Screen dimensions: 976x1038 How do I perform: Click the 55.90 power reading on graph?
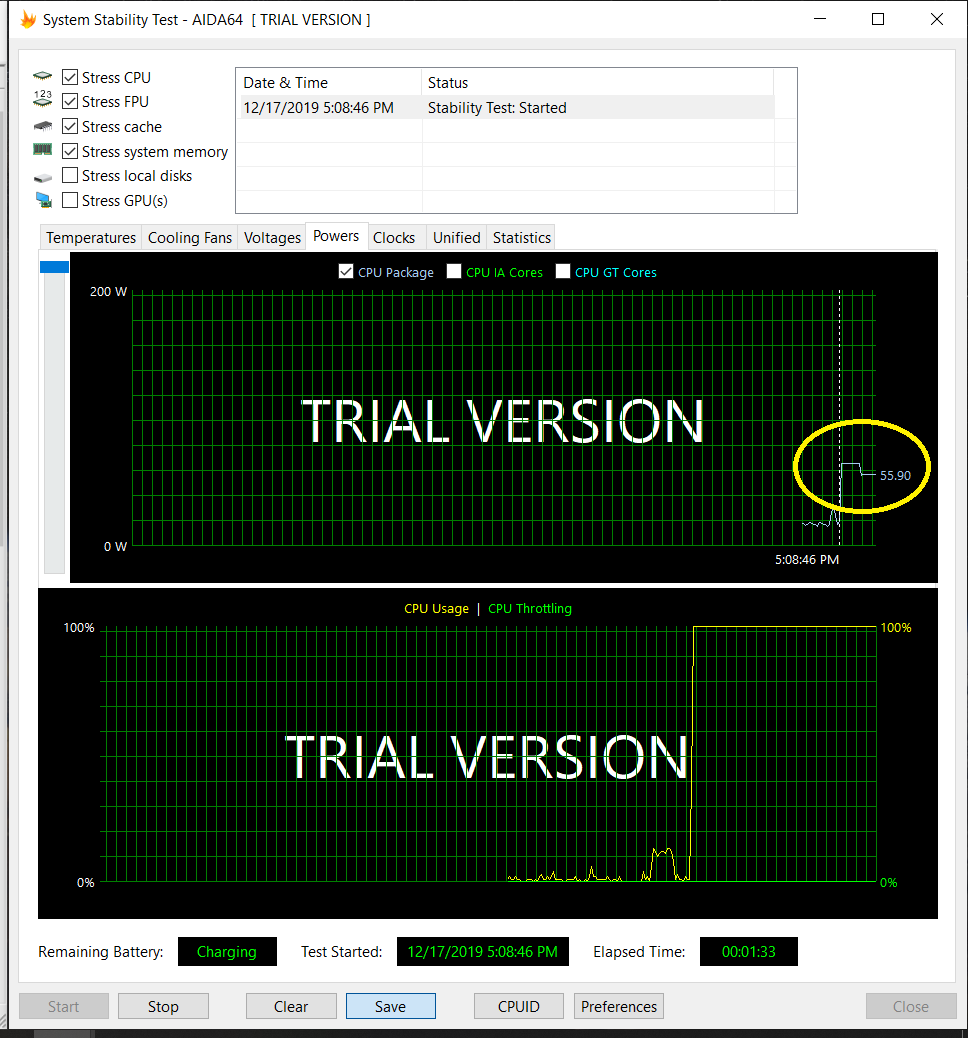[895, 475]
